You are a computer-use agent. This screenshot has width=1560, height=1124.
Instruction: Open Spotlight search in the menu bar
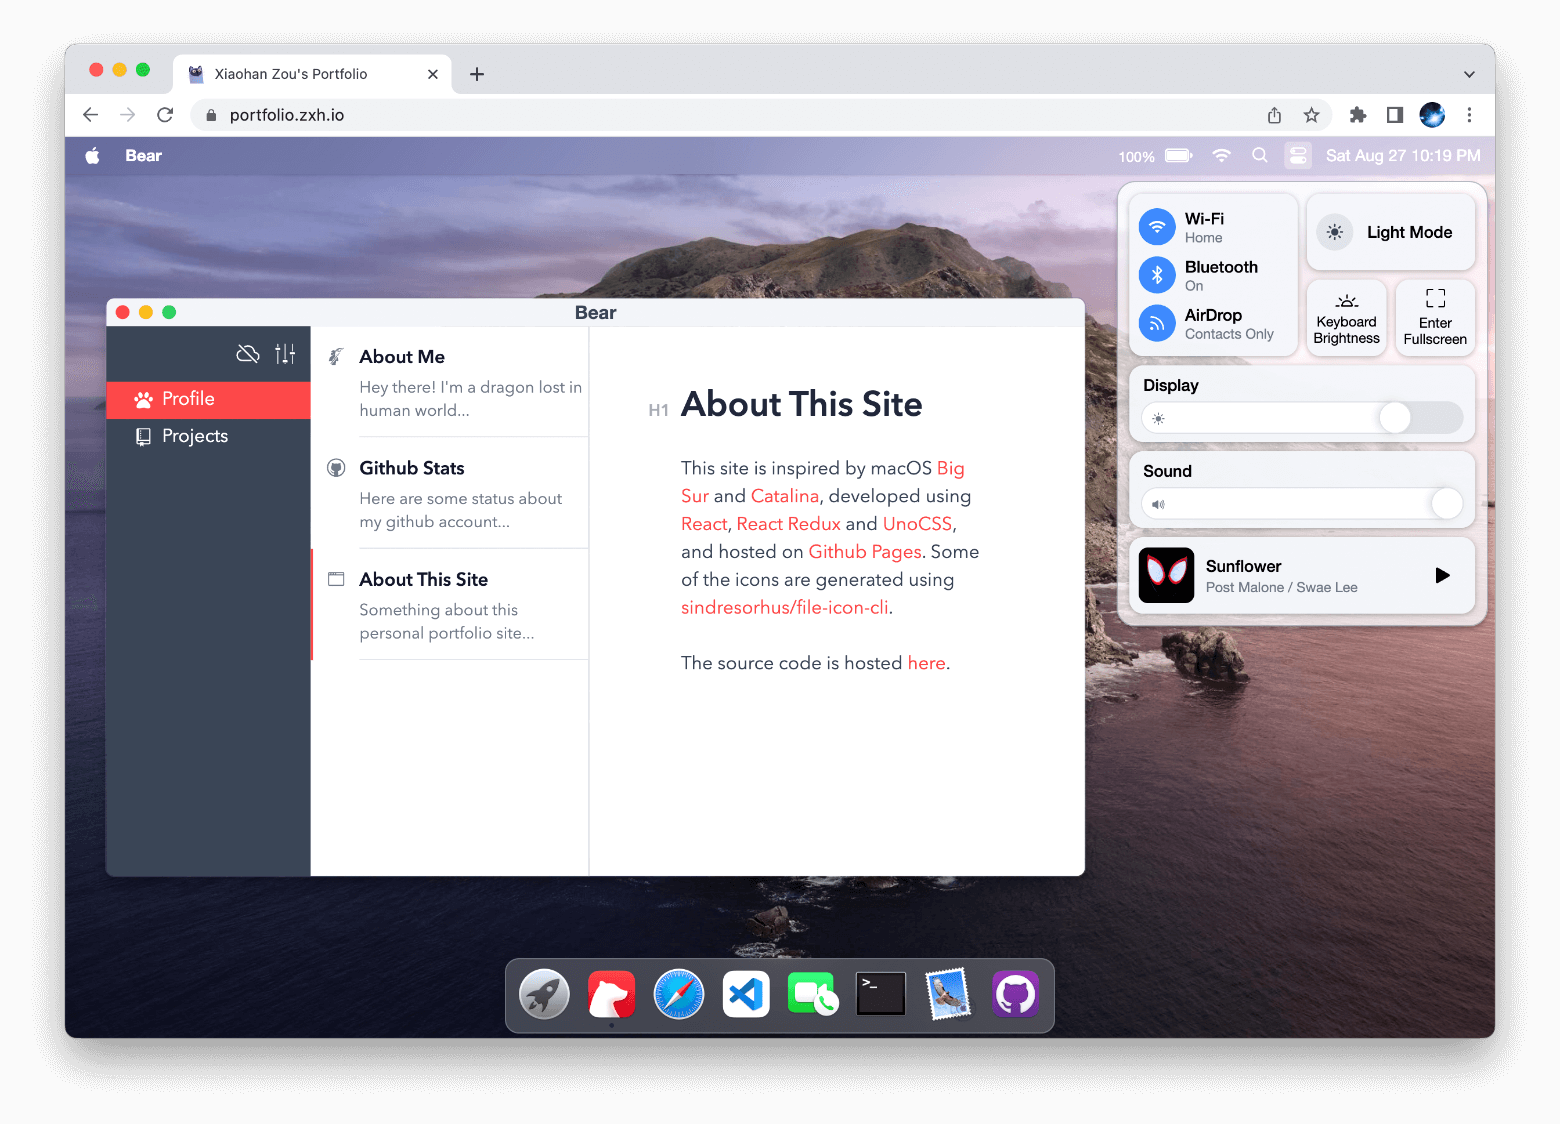[x=1260, y=156]
